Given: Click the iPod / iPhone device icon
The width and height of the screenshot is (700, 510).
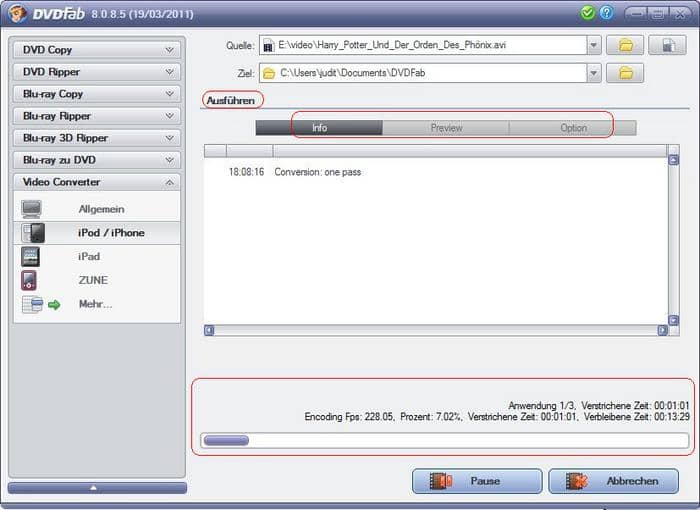Looking at the screenshot, I should (33, 233).
